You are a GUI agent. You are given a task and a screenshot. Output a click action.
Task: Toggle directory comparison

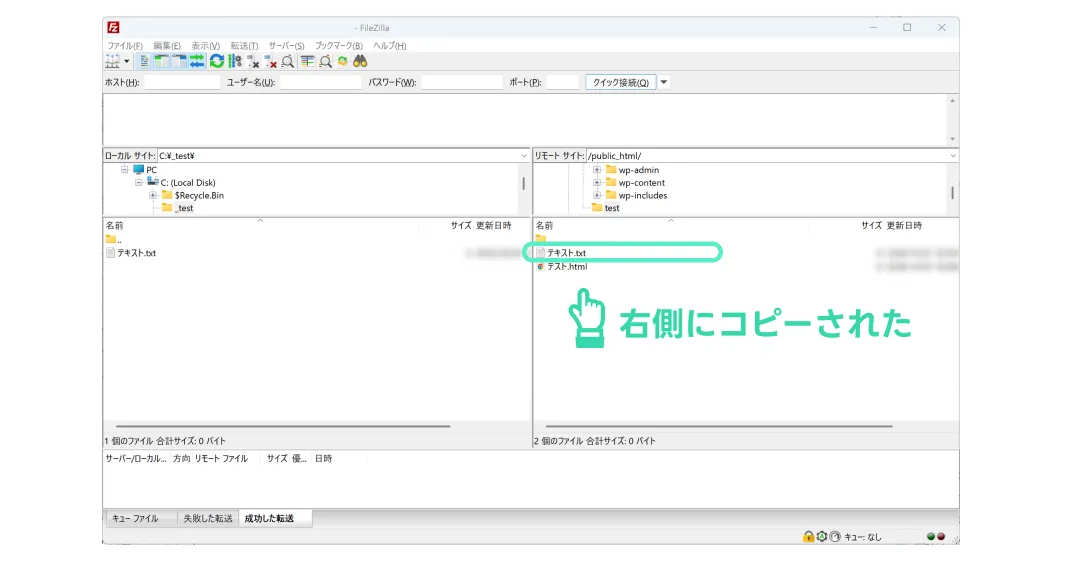tap(325, 61)
